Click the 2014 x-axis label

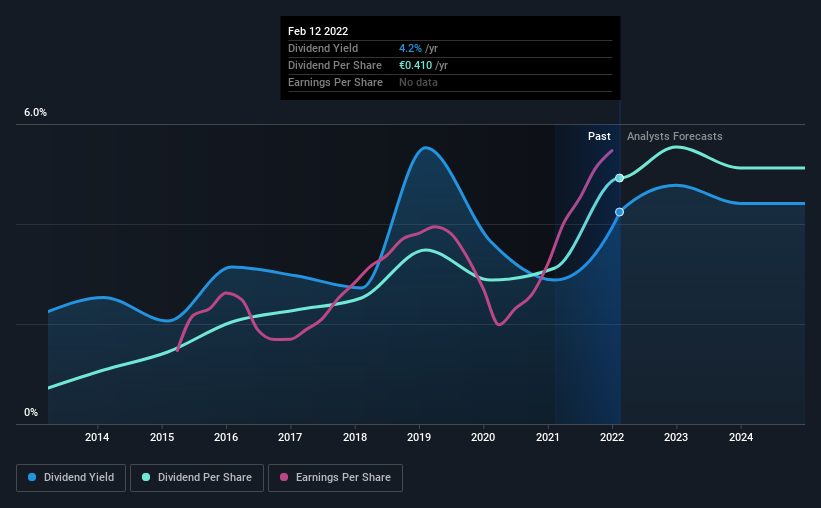pyautogui.click(x=97, y=437)
